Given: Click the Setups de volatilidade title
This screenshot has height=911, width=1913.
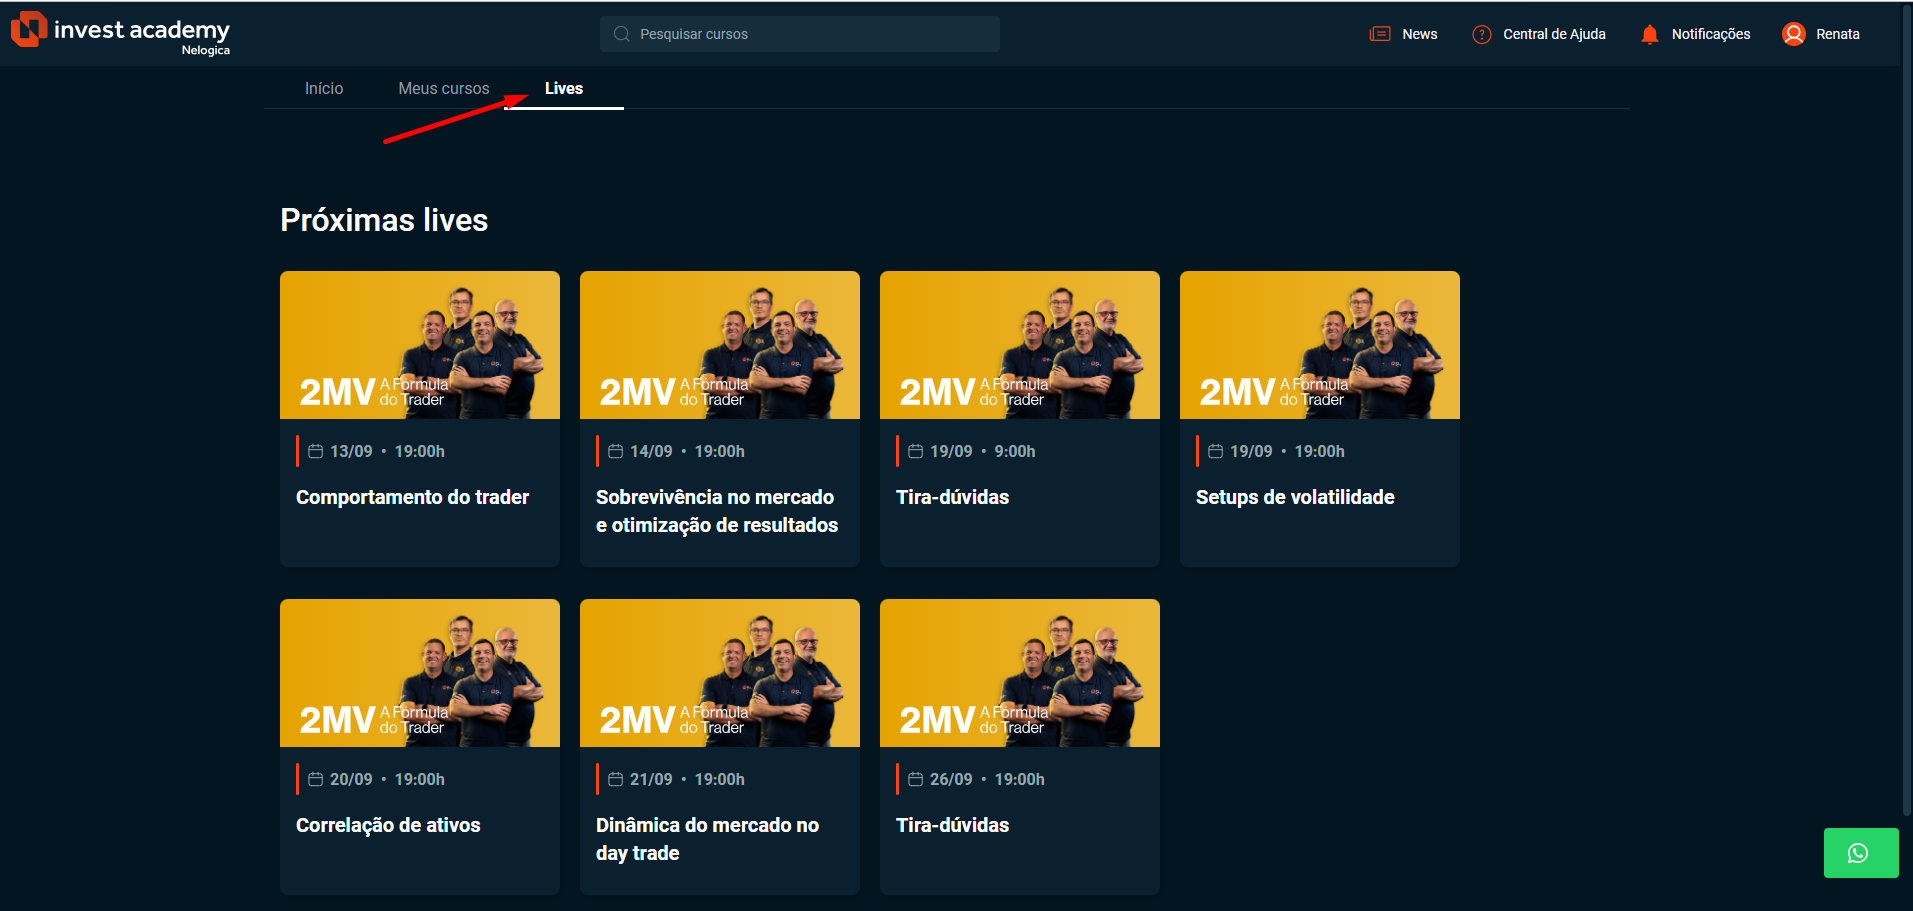Looking at the screenshot, I should click(x=1295, y=497).
